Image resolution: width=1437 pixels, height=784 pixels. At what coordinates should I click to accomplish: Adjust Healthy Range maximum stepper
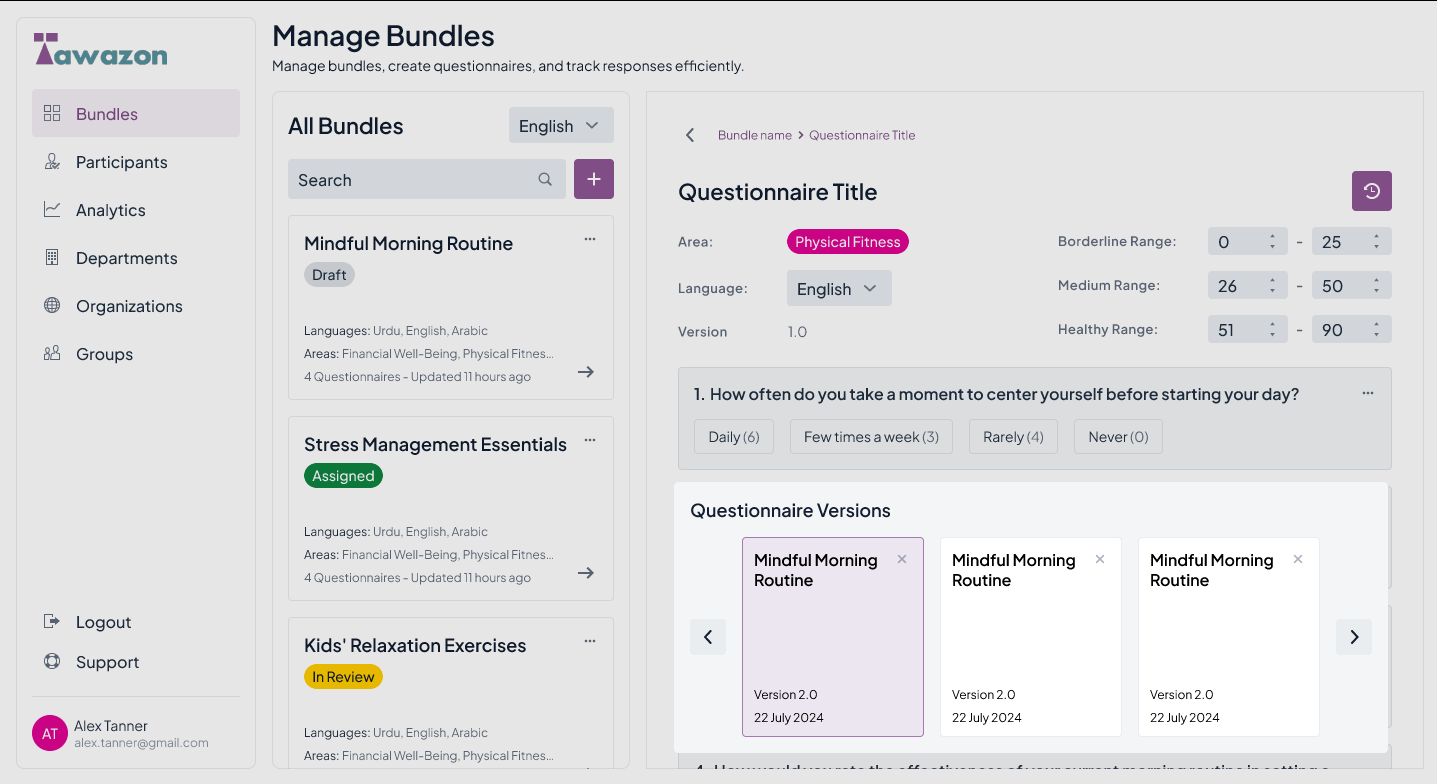1376,330
